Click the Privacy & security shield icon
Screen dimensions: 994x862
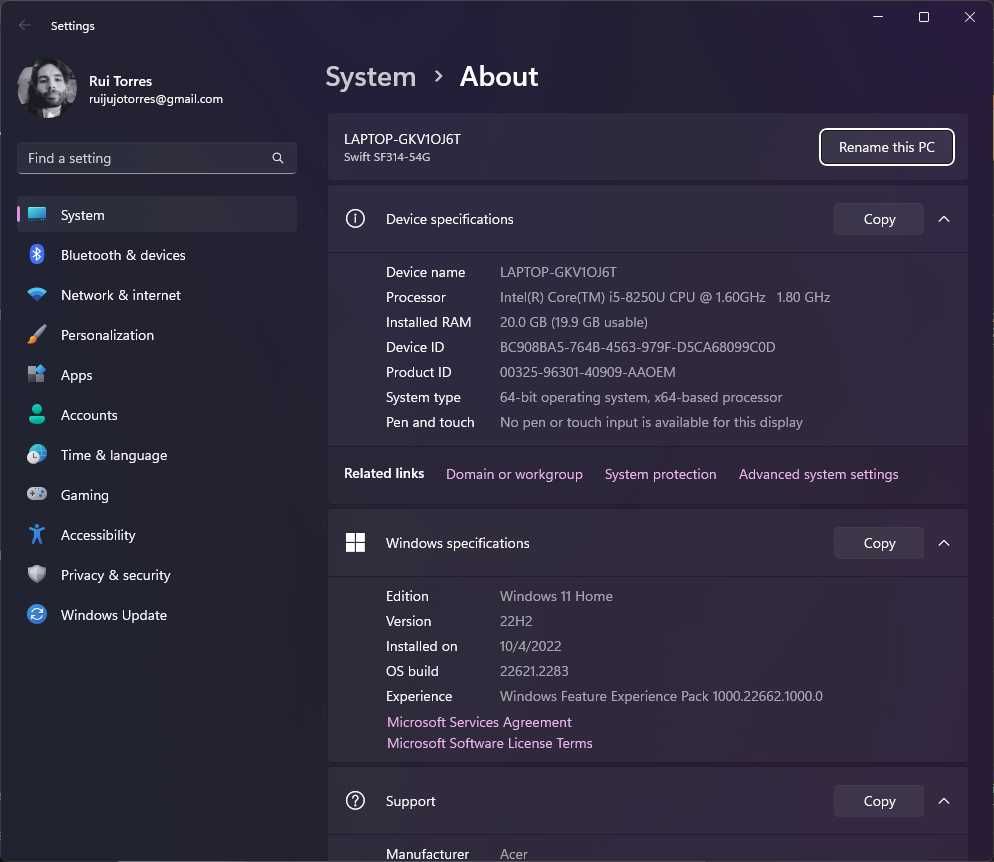[37, 574]
